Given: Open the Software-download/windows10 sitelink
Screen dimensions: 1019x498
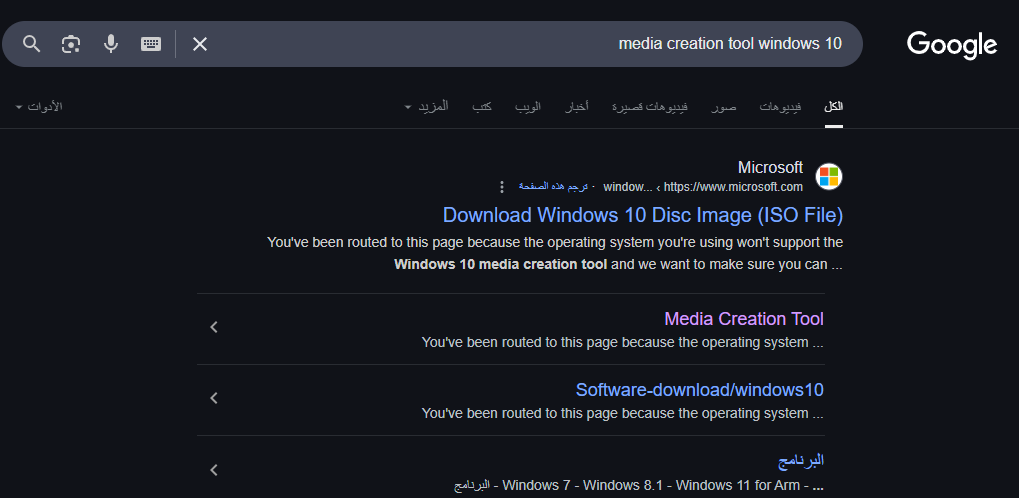Looking at the screenshot, I should click(x=699, y=389).
